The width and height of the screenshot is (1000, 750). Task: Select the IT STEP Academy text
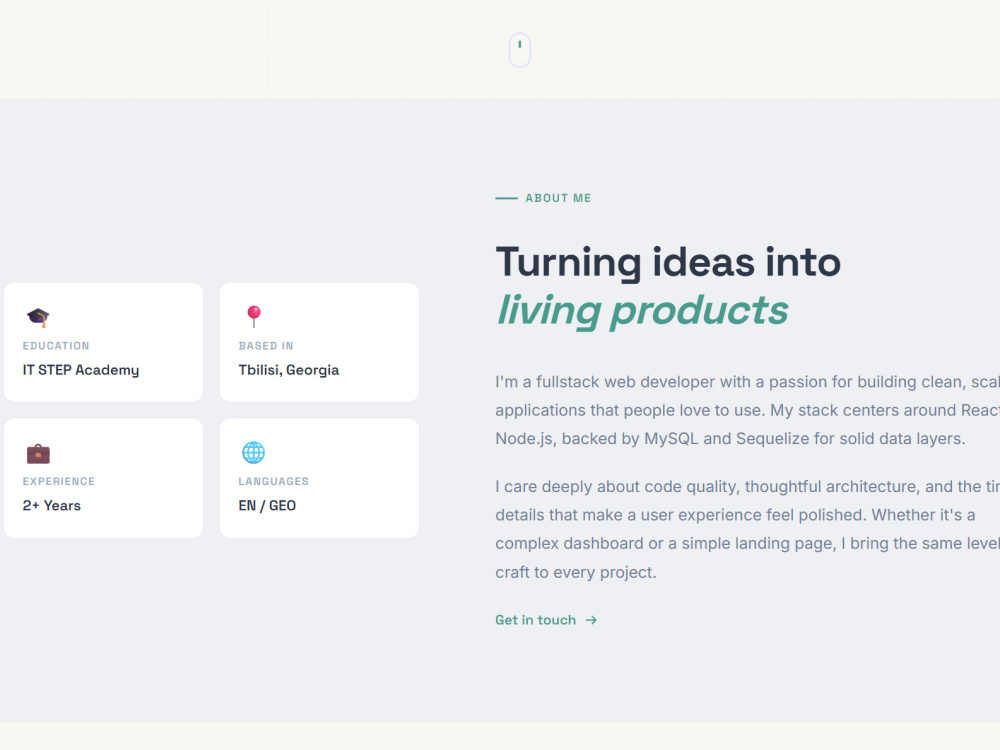(x=81, y=370)
